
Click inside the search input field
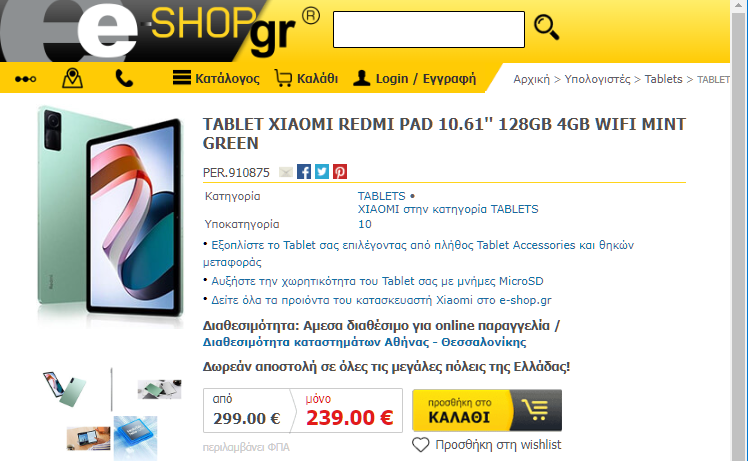(x=429, y=30)
